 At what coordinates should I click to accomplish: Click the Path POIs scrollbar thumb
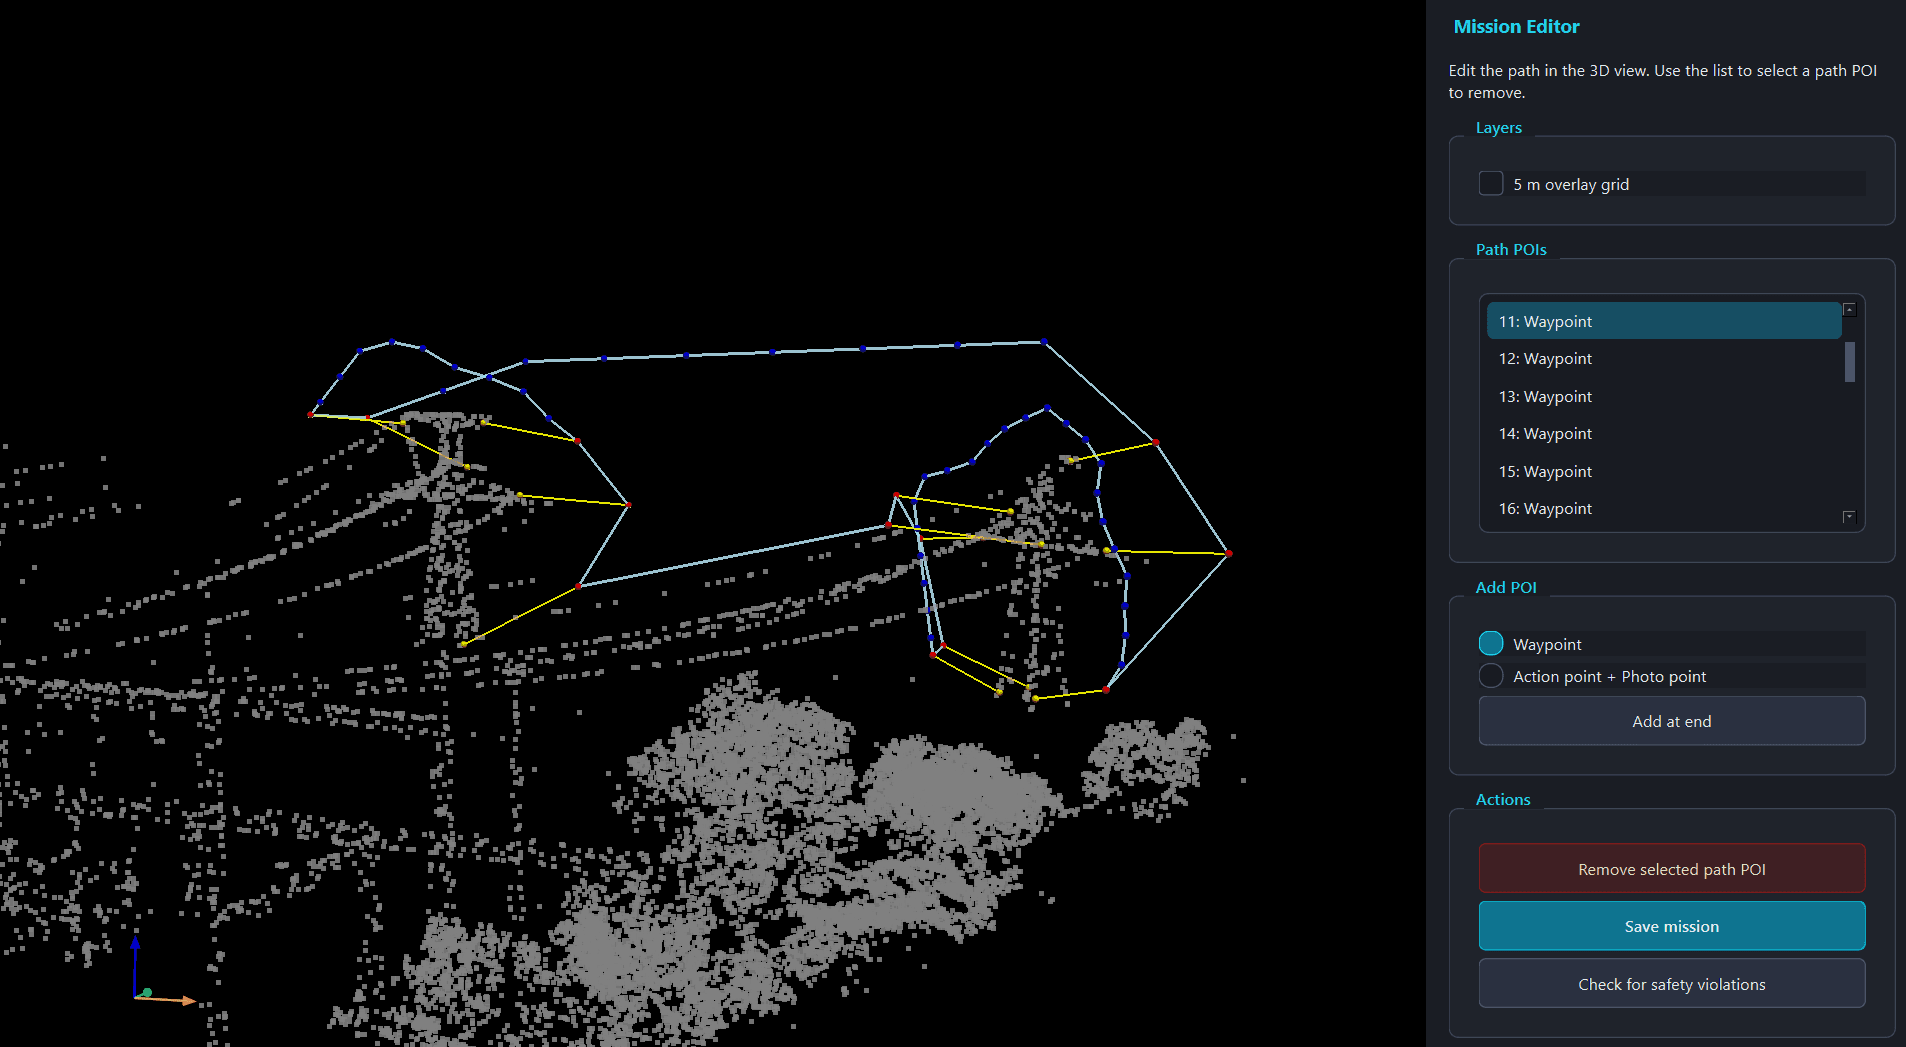(x=1849, y=363)
